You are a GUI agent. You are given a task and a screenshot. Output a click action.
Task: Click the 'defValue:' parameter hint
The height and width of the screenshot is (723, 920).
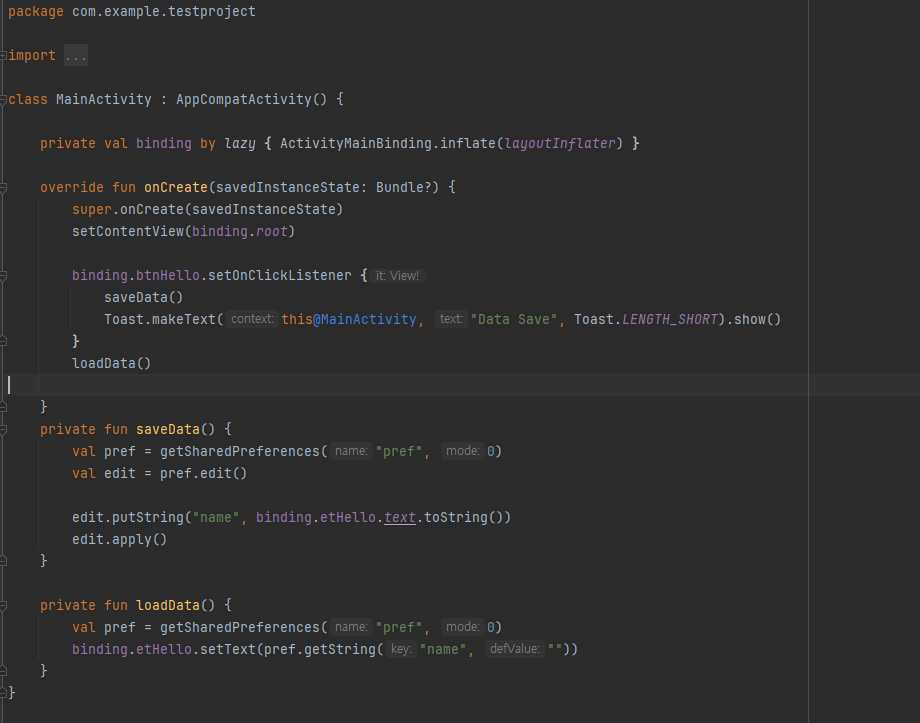tap(515, 649)
